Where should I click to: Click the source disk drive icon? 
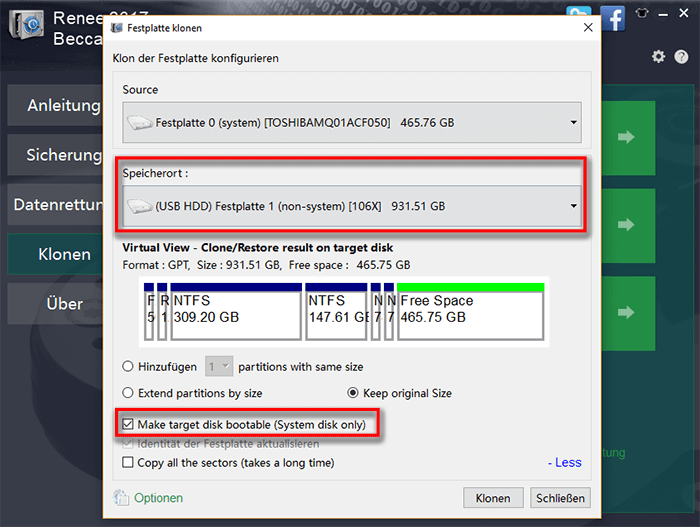[x=140, y=122]
